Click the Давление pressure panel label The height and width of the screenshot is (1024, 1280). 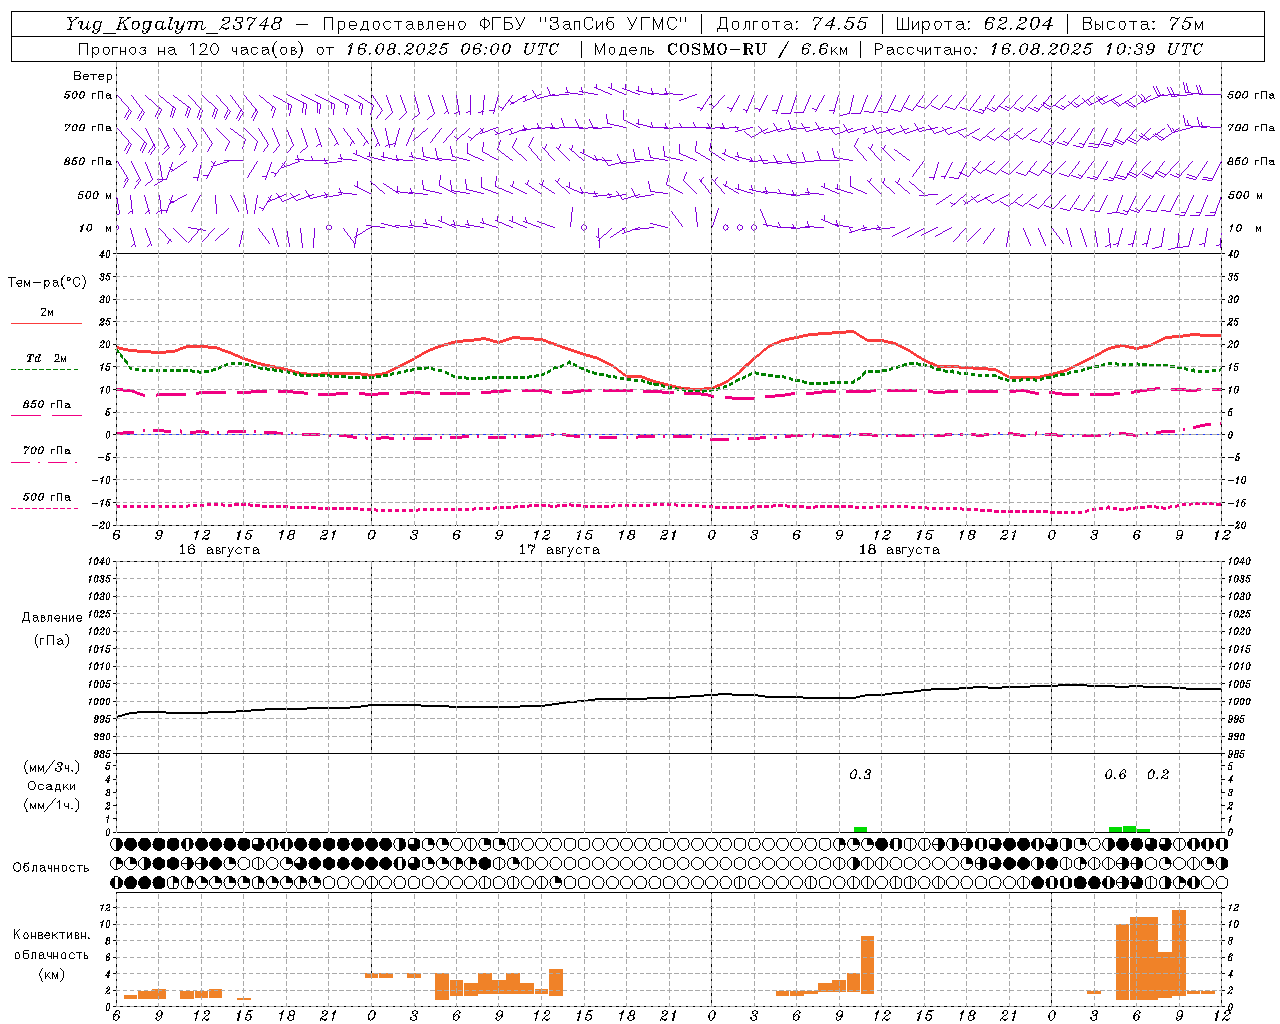click(52, 618)
